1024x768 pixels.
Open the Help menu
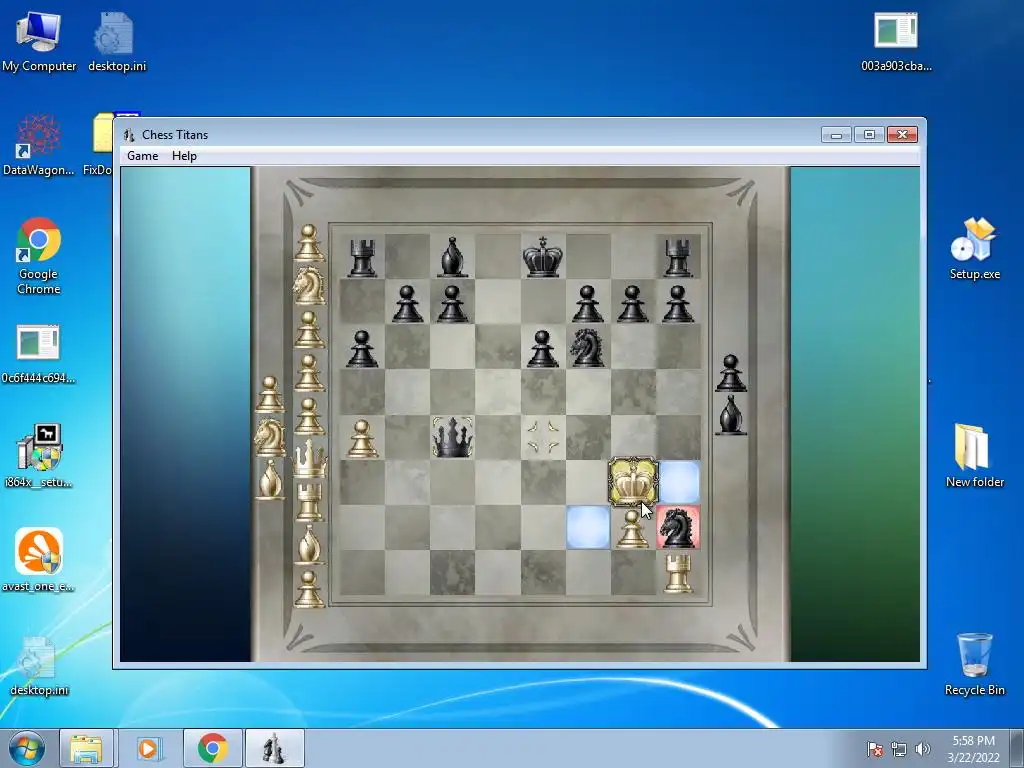tap(184, 155)
